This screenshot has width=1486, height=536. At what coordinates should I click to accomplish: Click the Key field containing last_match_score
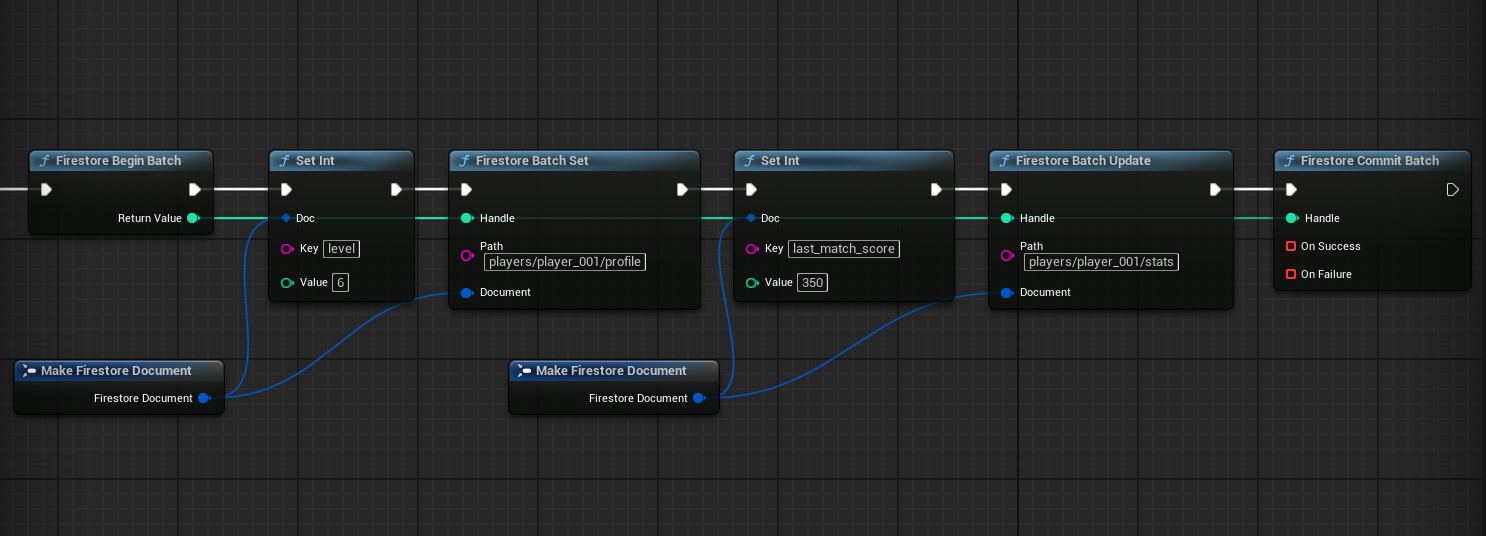843,249
